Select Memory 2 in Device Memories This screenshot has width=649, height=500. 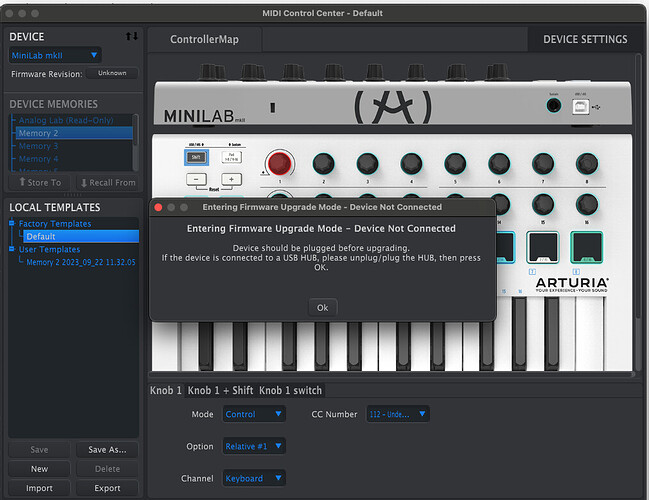tap(74, 133)
